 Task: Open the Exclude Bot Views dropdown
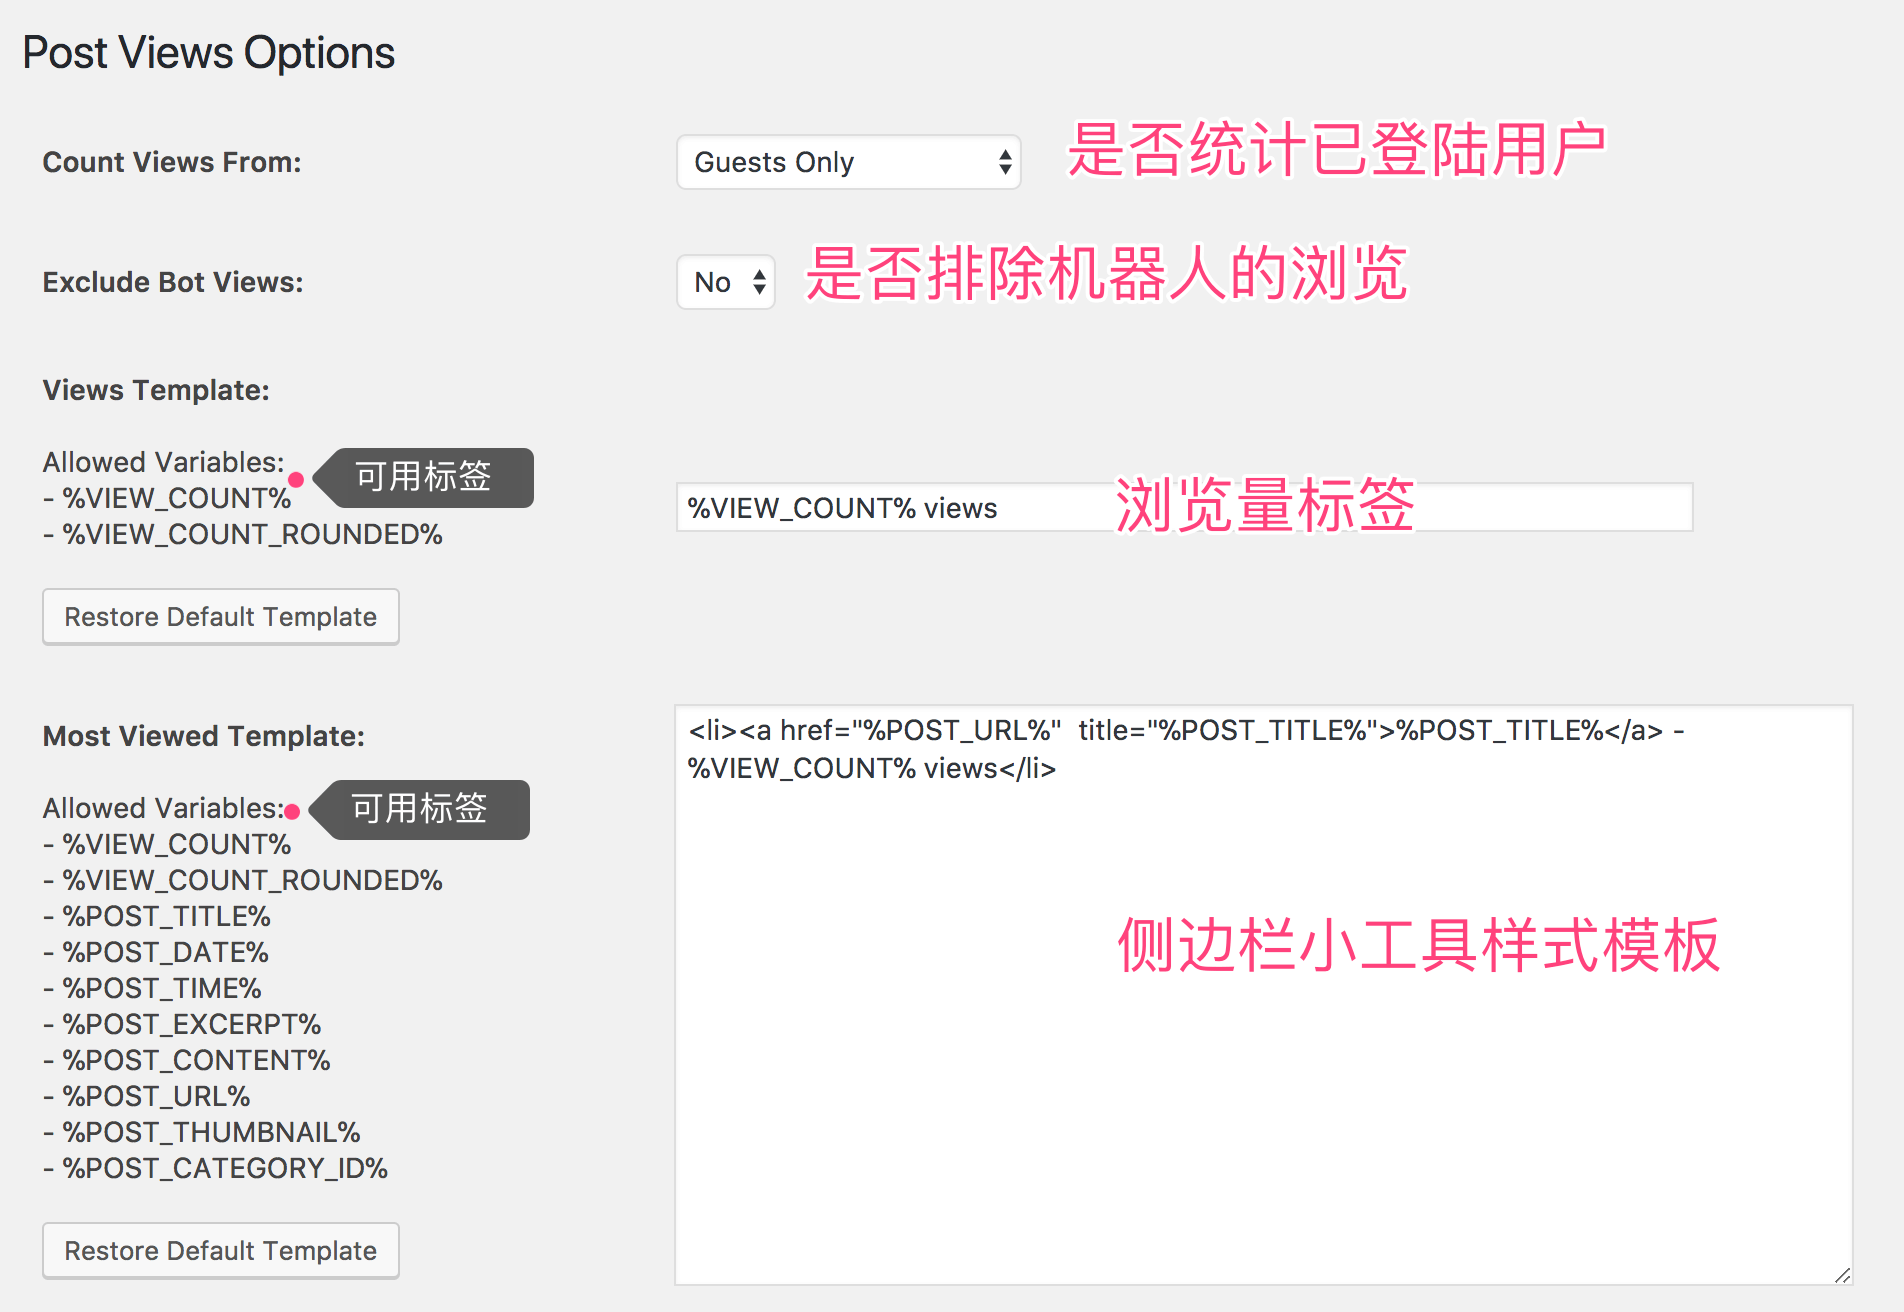726,282
